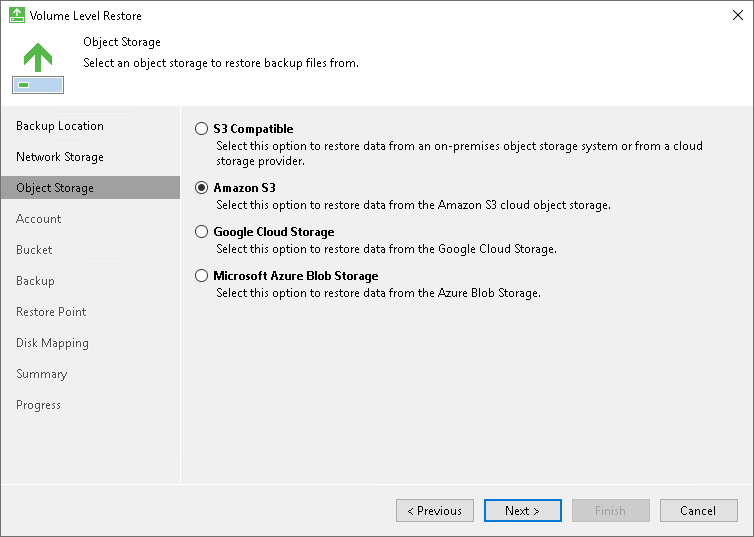754x537 pixels.
Task: Click the Volume Level Restore title bar icon
Action: [x=17, y=15]
